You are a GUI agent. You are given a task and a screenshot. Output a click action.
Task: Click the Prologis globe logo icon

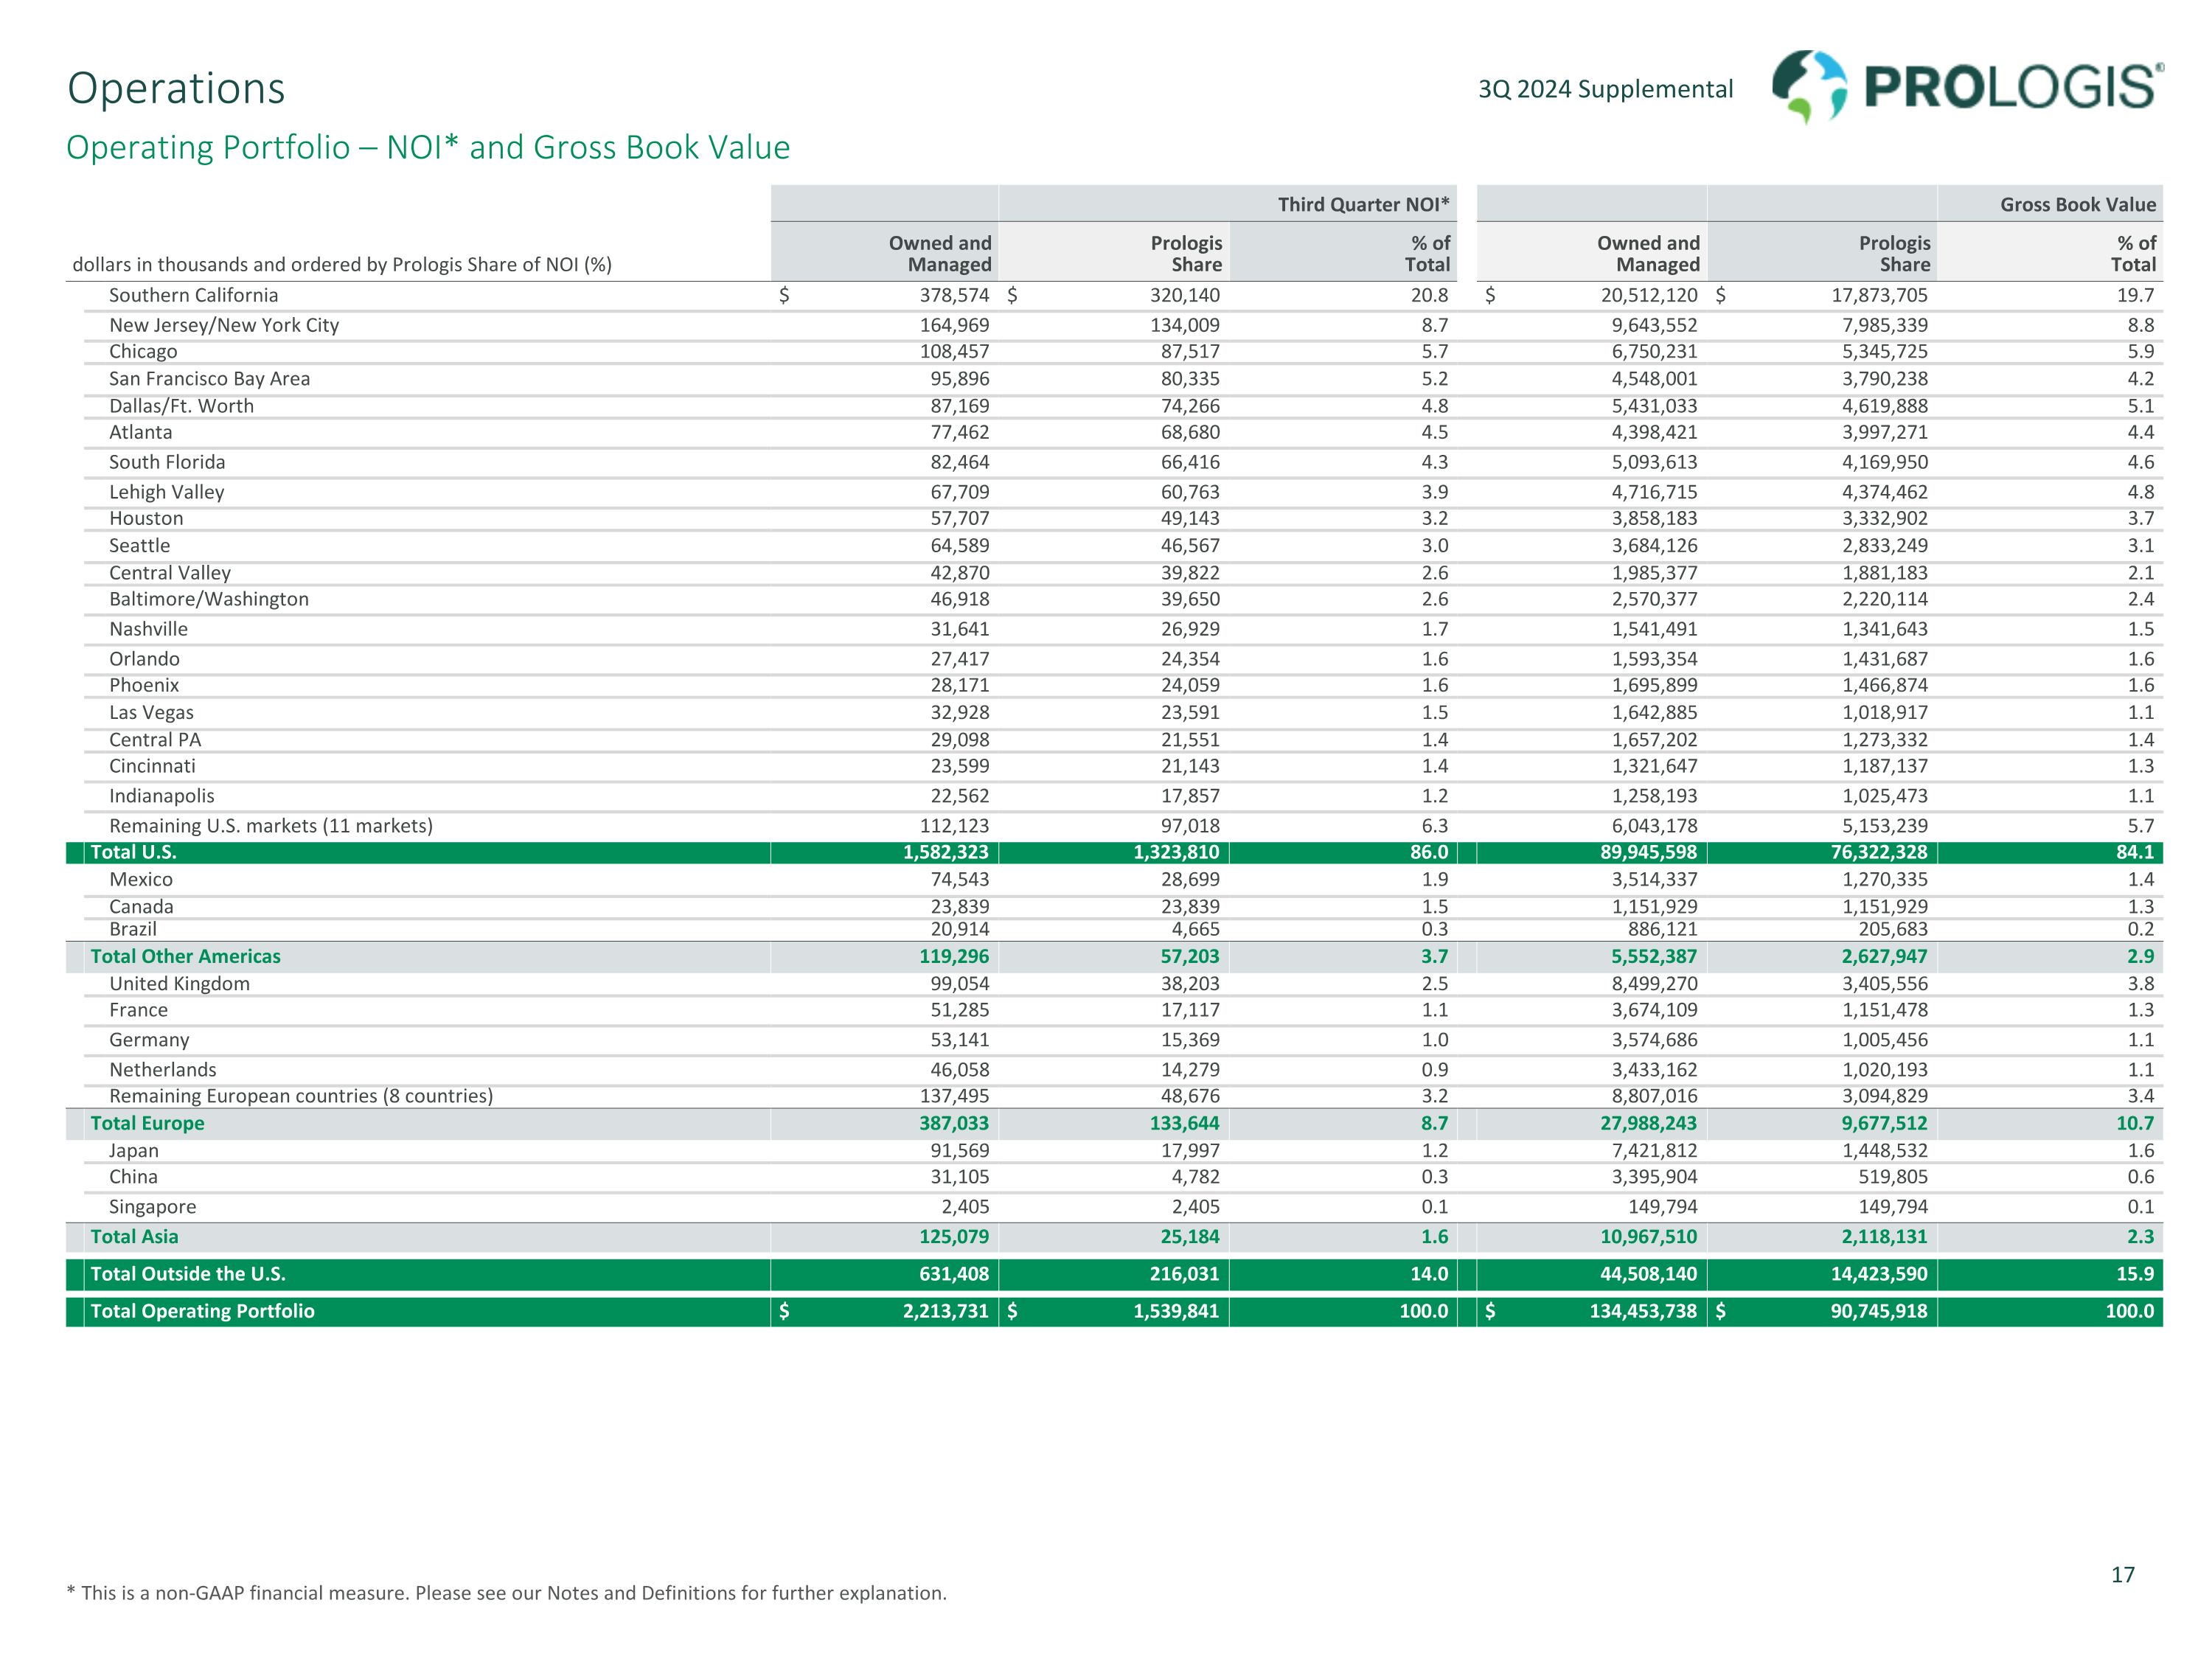tap(1809, 87)
